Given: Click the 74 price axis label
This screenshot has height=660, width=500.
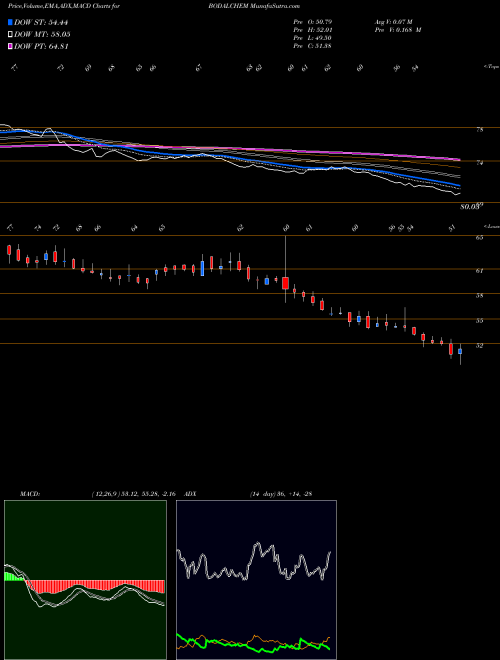Looking at the screenshot, I should click(479, 162).
